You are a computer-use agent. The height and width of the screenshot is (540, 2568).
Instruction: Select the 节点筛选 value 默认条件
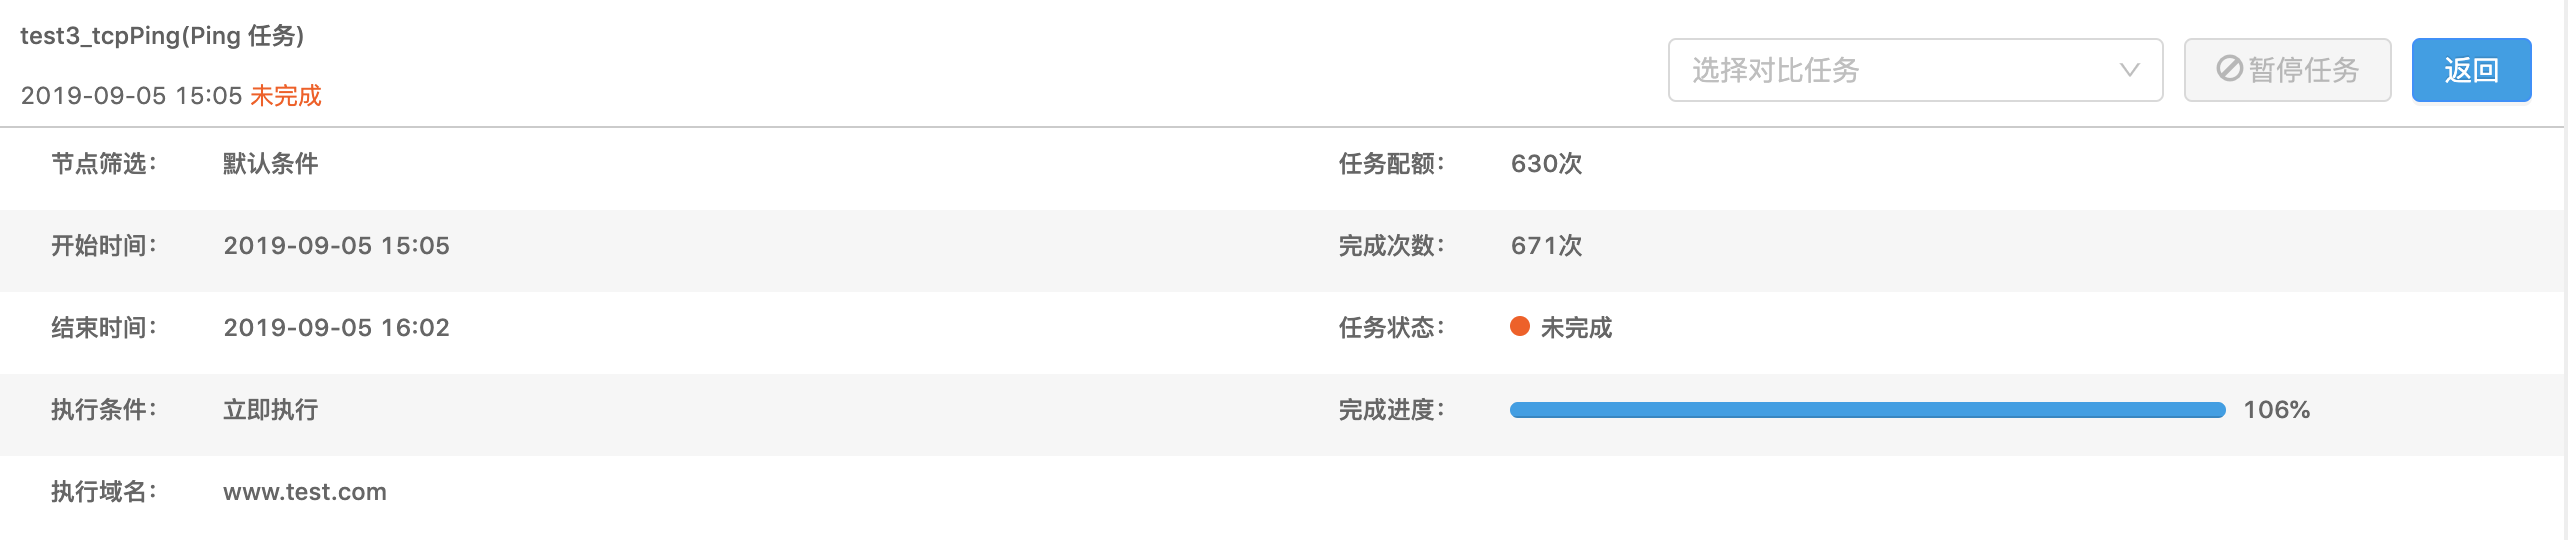270,164
